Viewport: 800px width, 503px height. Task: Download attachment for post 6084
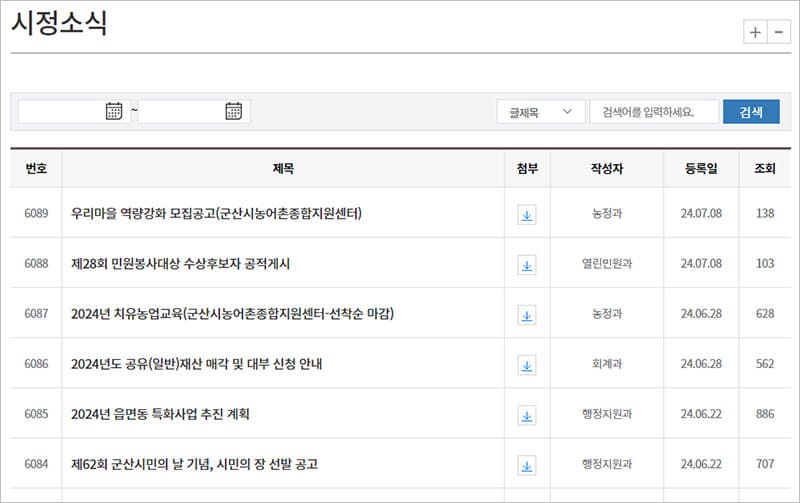click(x=527, y=465)
